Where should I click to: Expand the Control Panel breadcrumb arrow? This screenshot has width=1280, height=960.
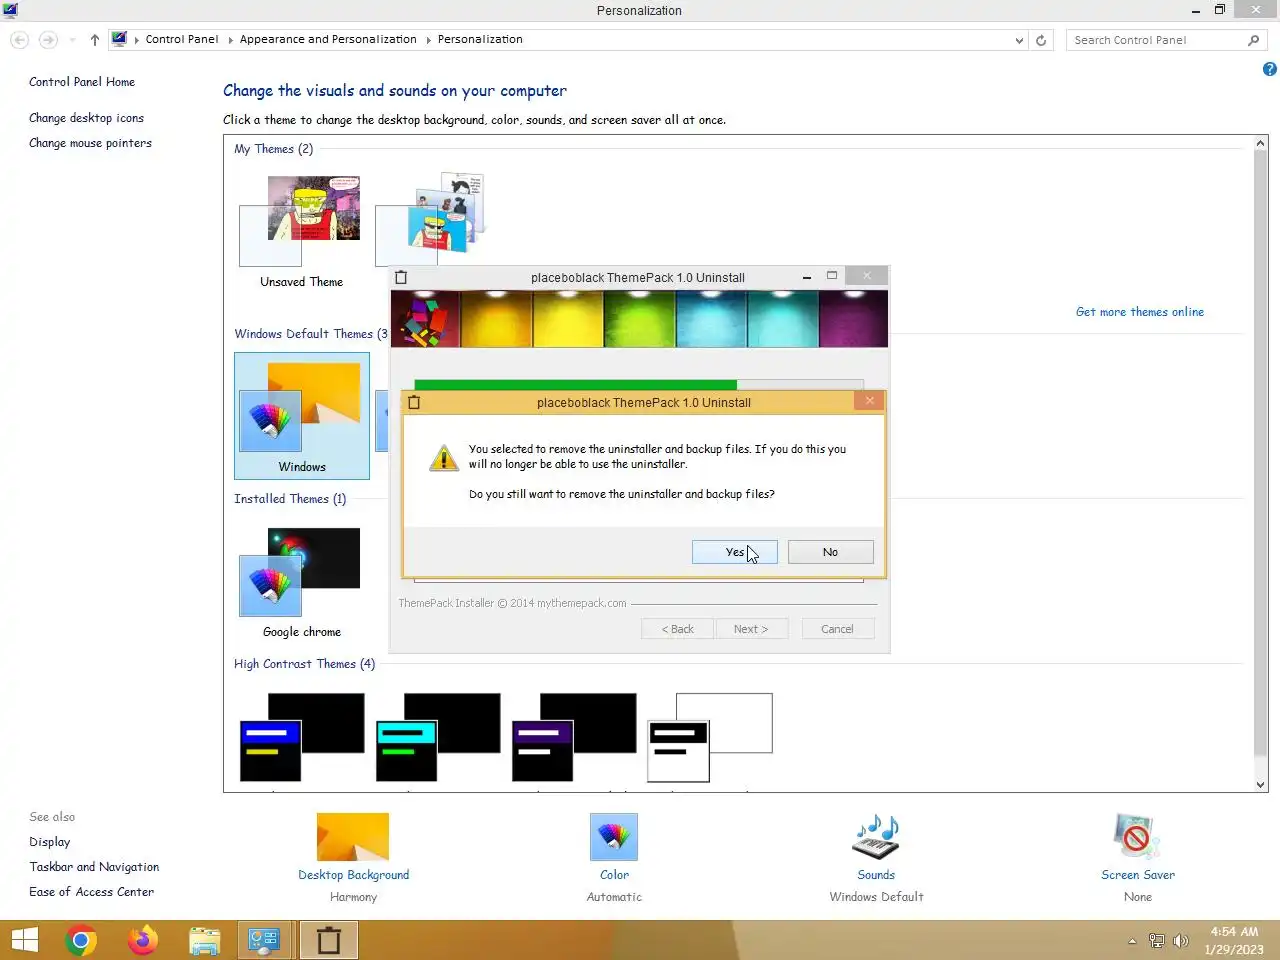(x=229, y=40)
